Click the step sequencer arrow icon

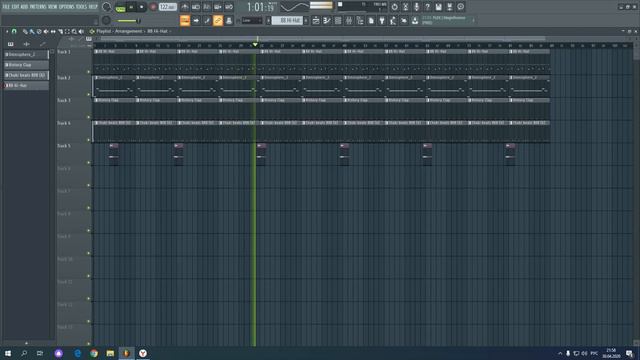click(x=196, y=20)
